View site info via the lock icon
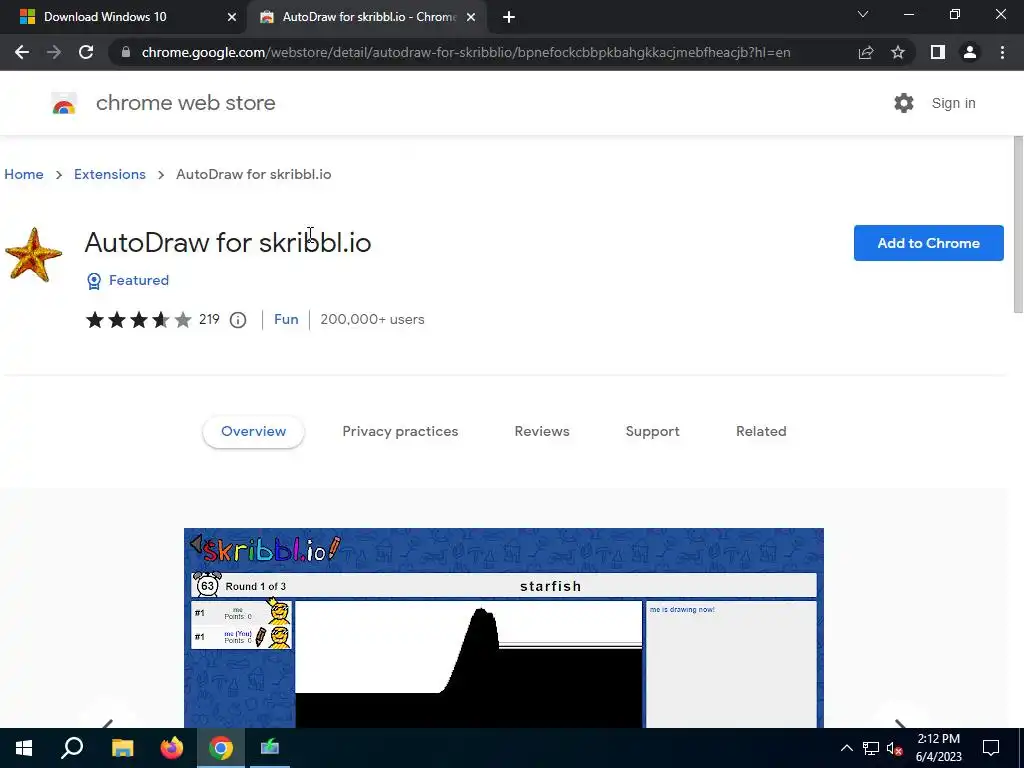Viewport: 1024px width, 768px height. pyautogui.click(x=126, y=52)
